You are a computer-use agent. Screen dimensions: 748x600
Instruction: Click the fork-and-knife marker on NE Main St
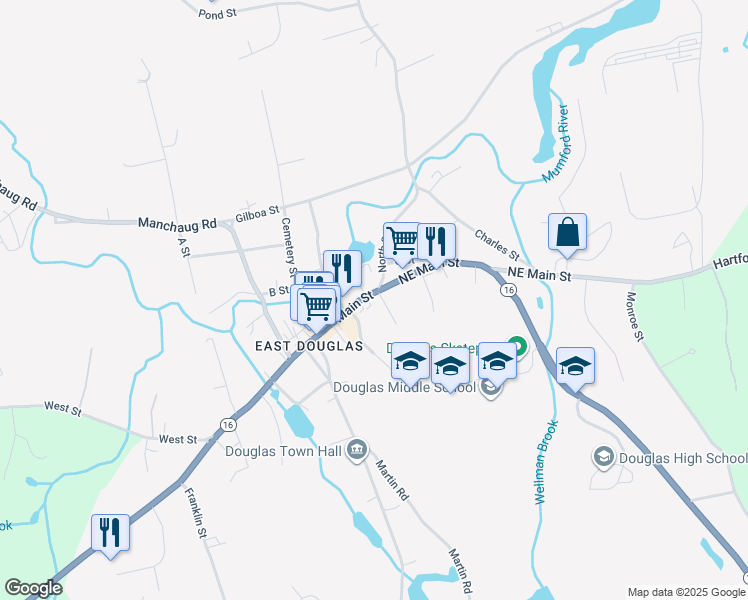(436, 243)
